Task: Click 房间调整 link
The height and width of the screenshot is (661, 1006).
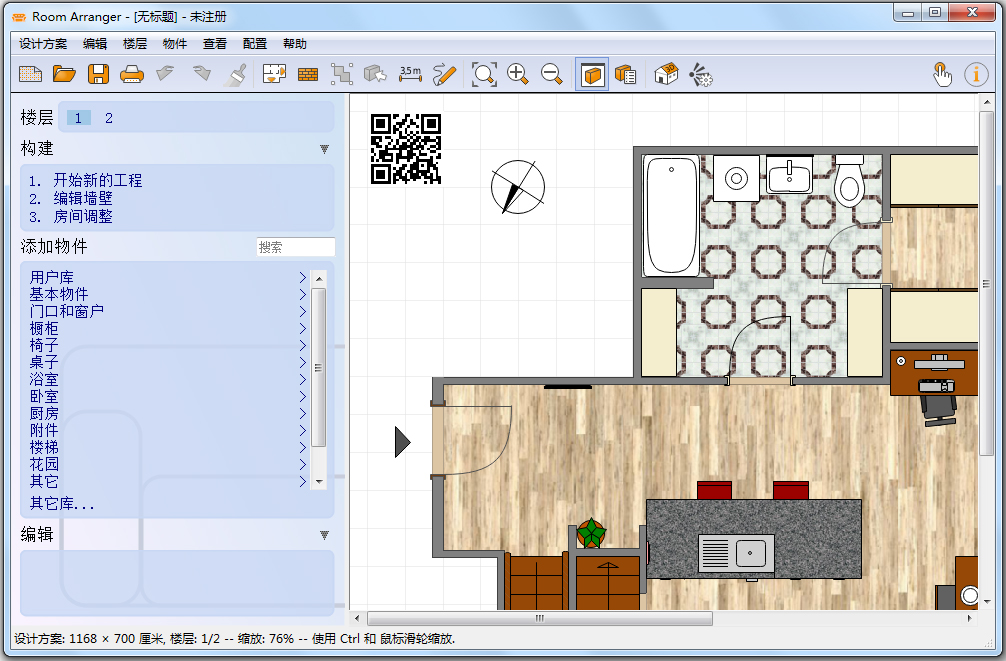Action: pos(83,216)
